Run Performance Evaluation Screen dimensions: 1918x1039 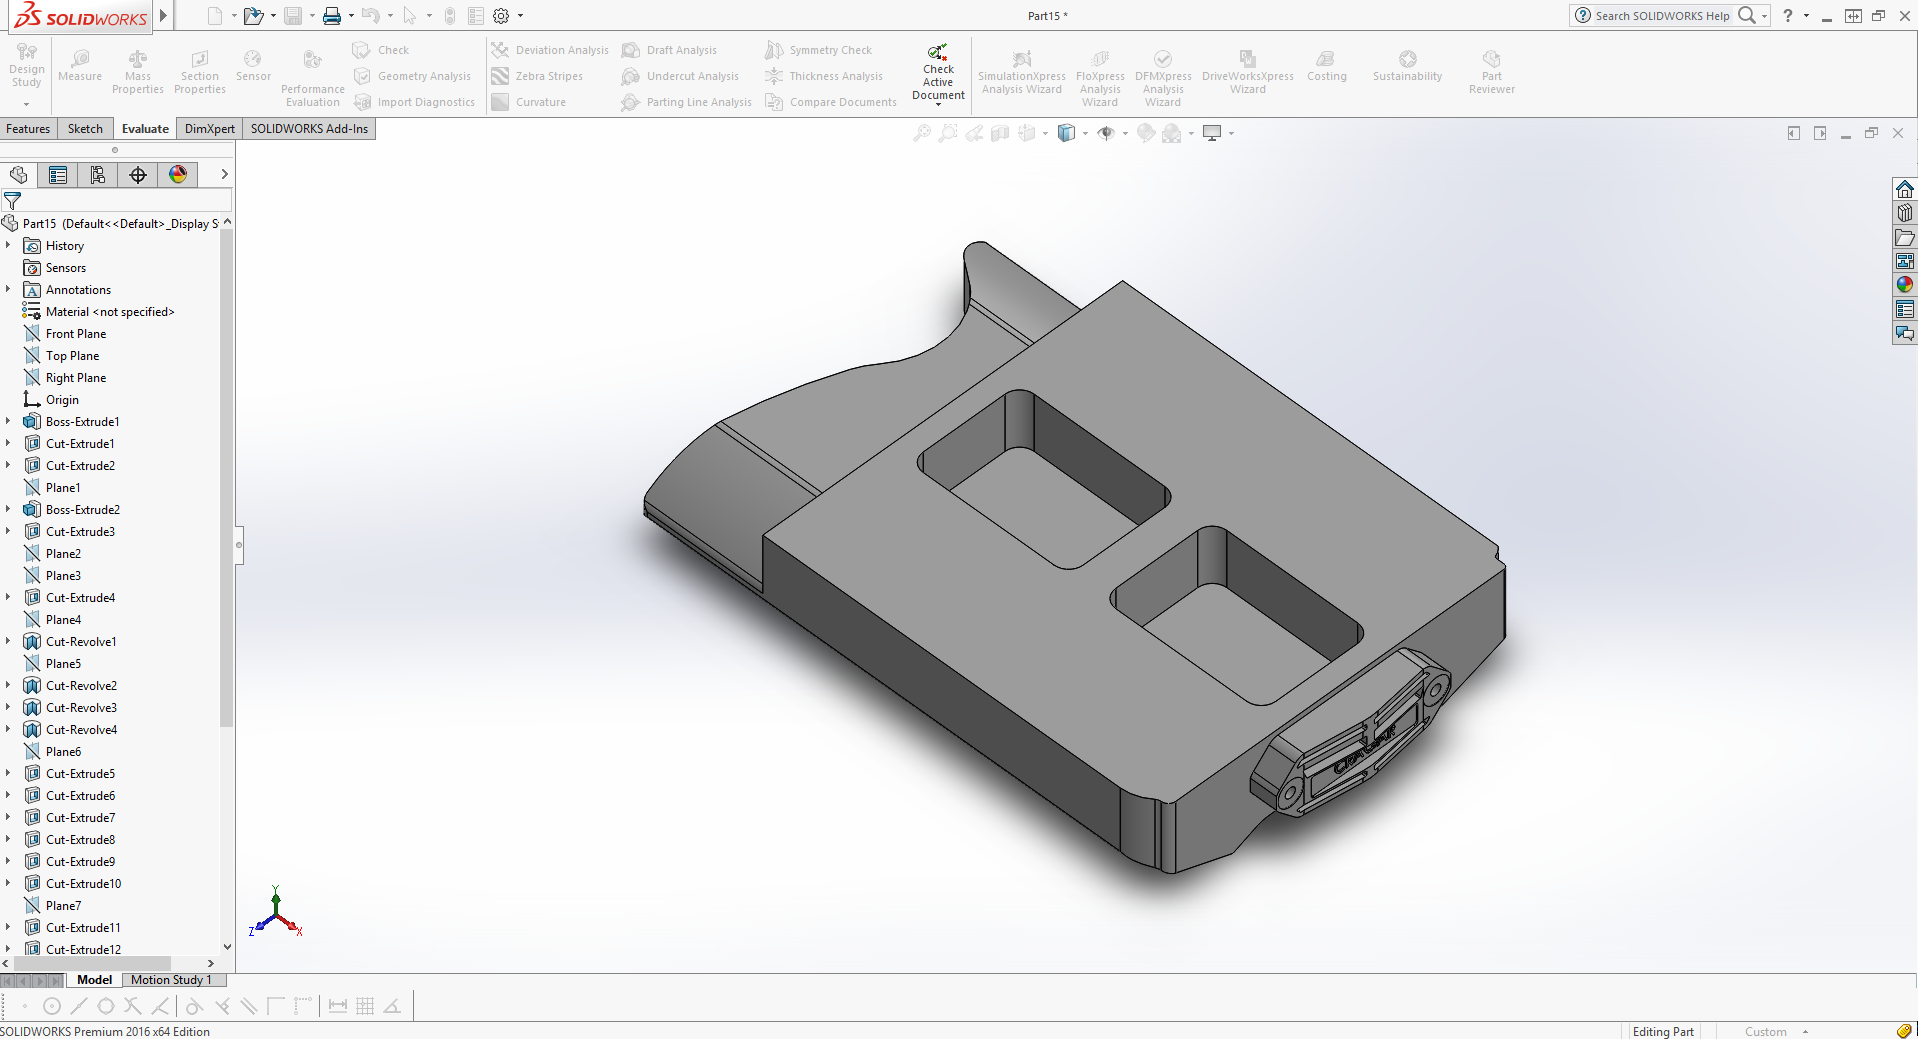pyautogui.click(x=313, y=78)
